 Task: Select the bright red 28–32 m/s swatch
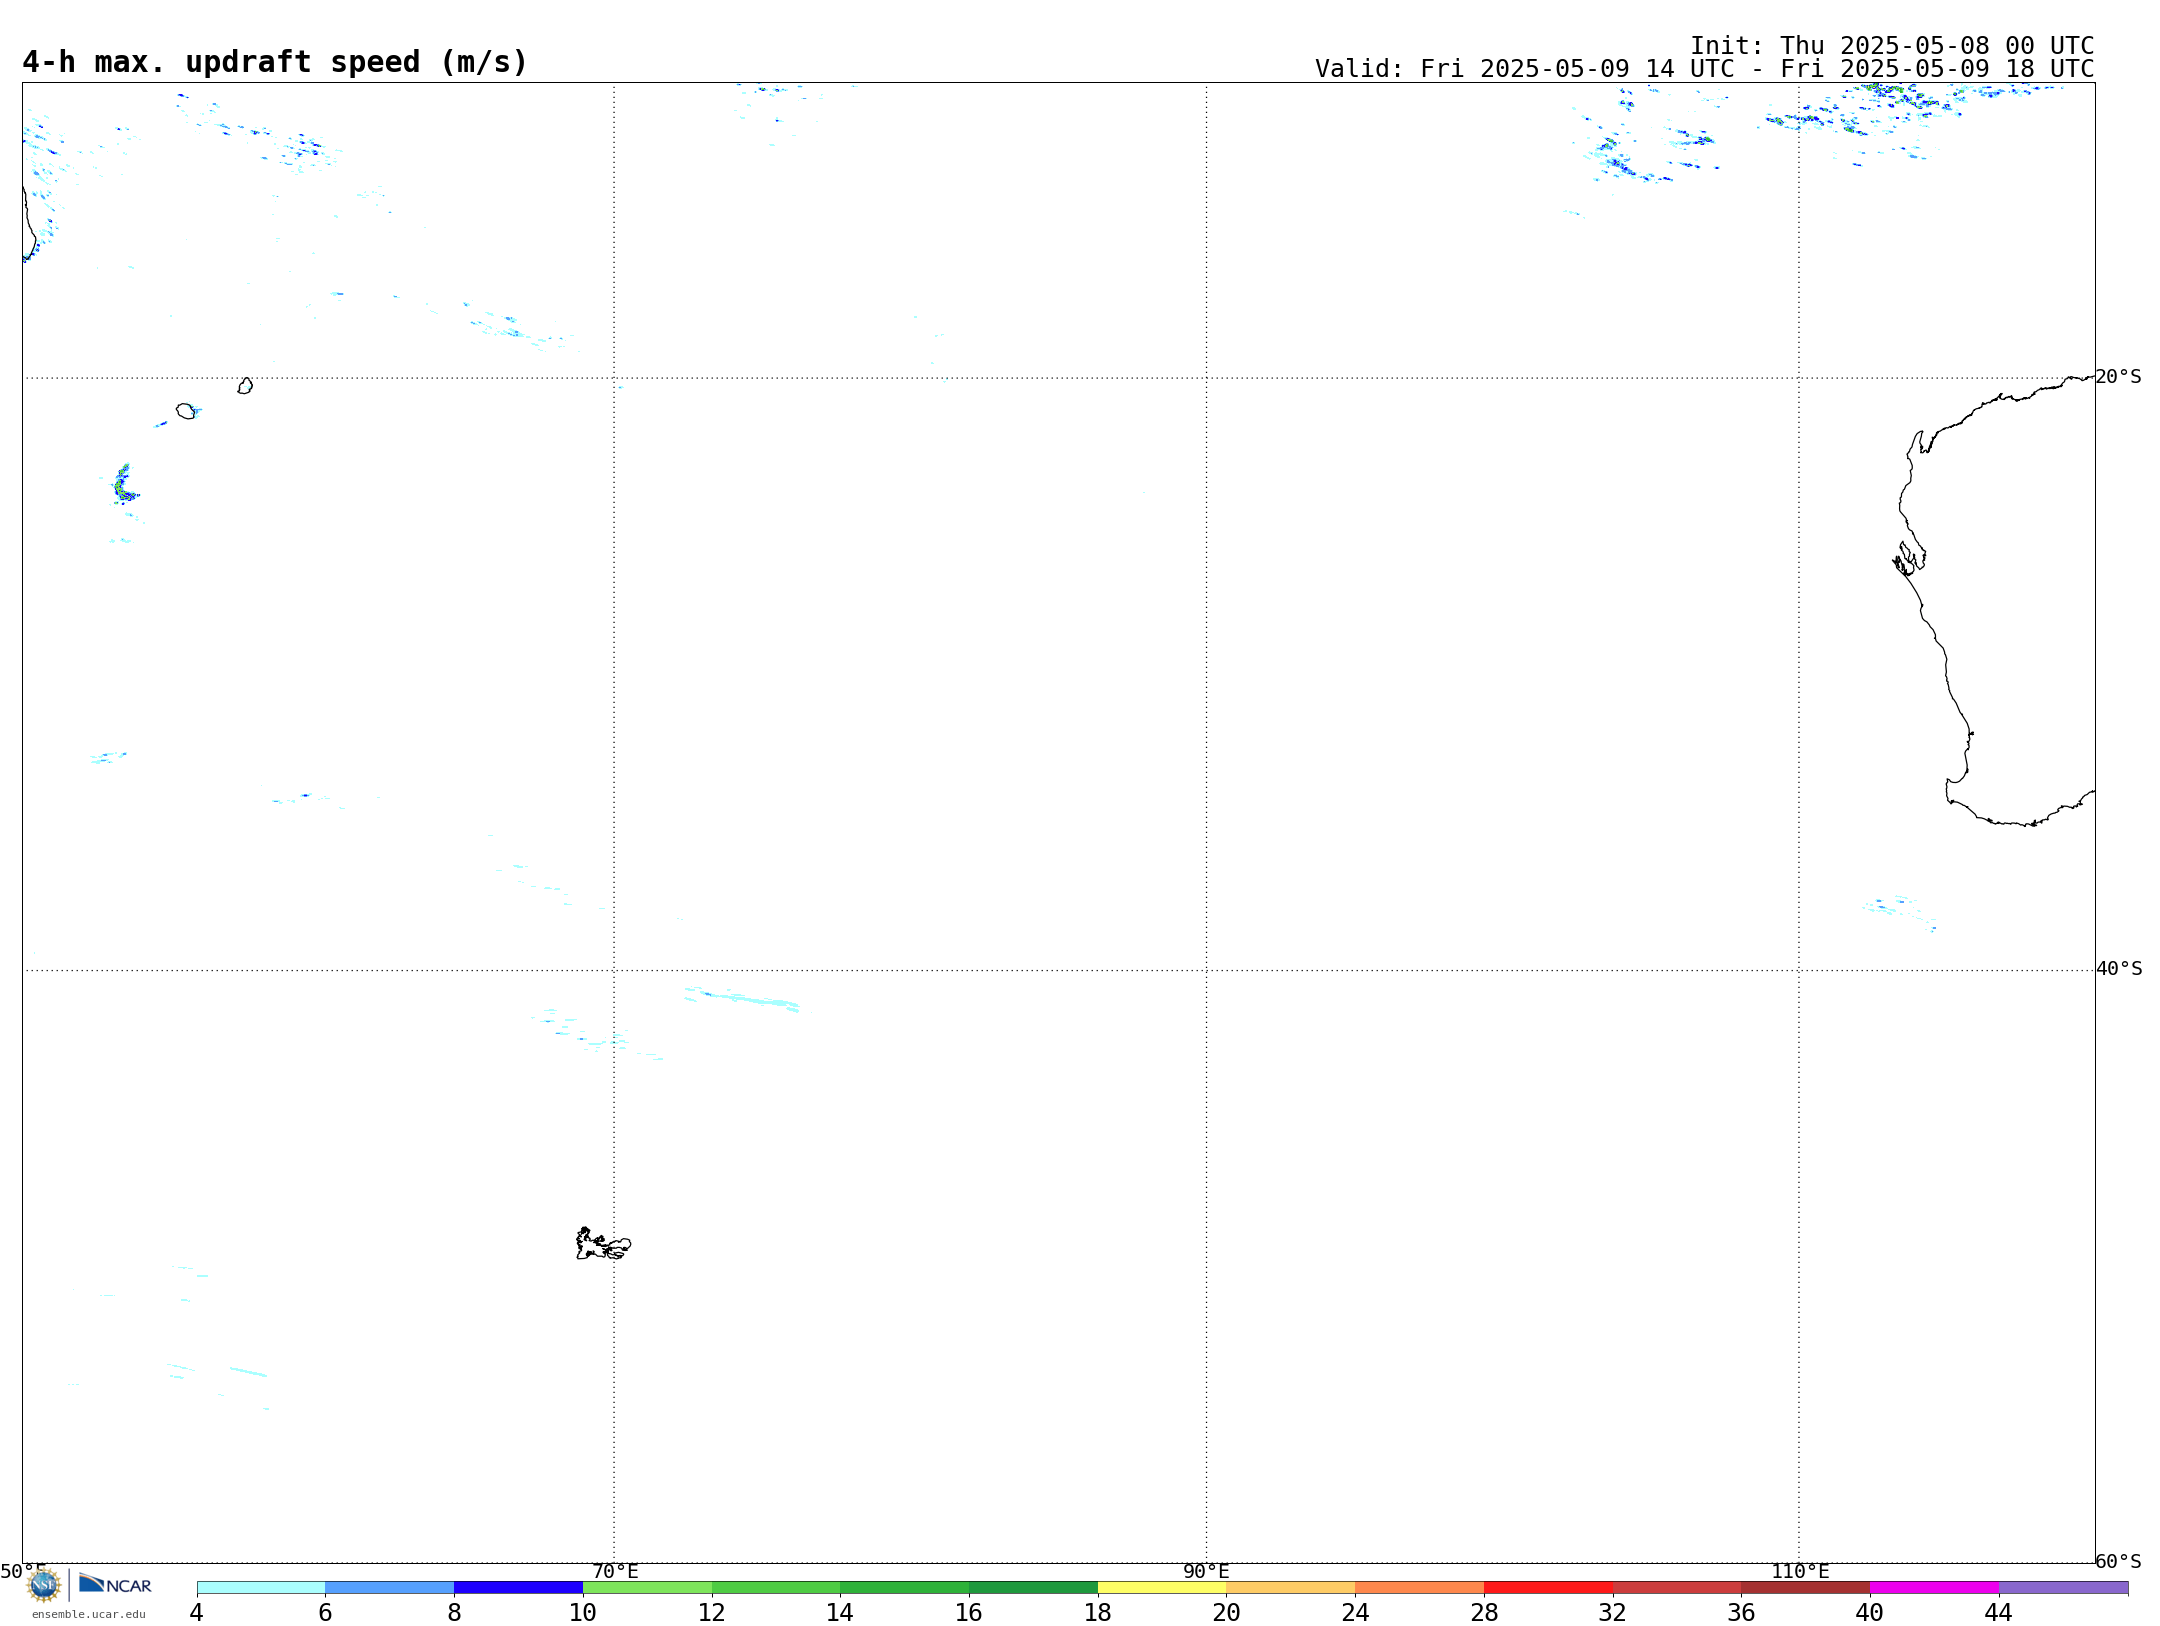tap(1549, 1588)
